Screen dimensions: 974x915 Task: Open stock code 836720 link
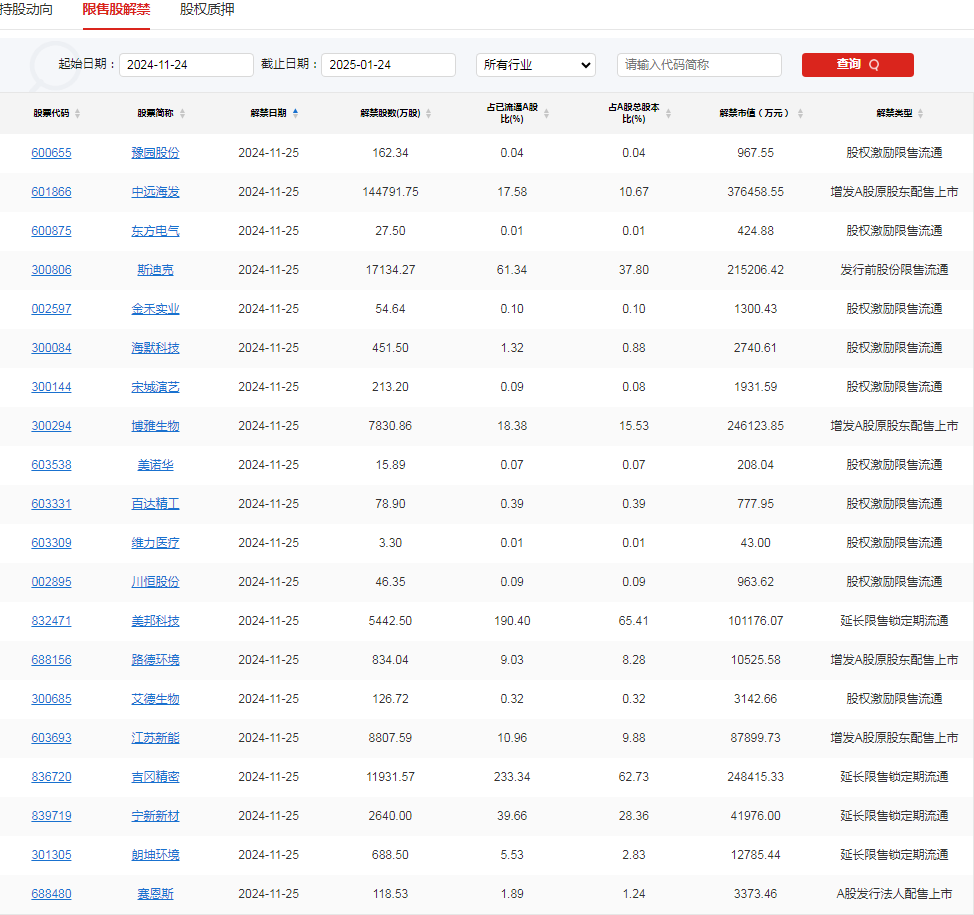[52, 777]
